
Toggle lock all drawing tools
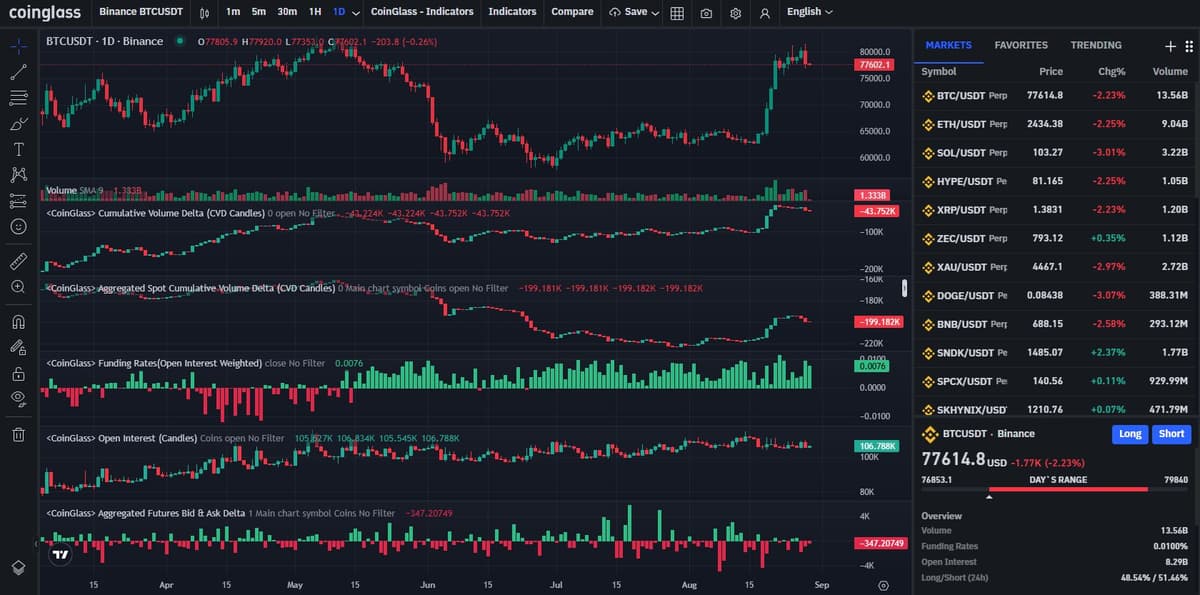pyautogui.click(x=18, y=374)
